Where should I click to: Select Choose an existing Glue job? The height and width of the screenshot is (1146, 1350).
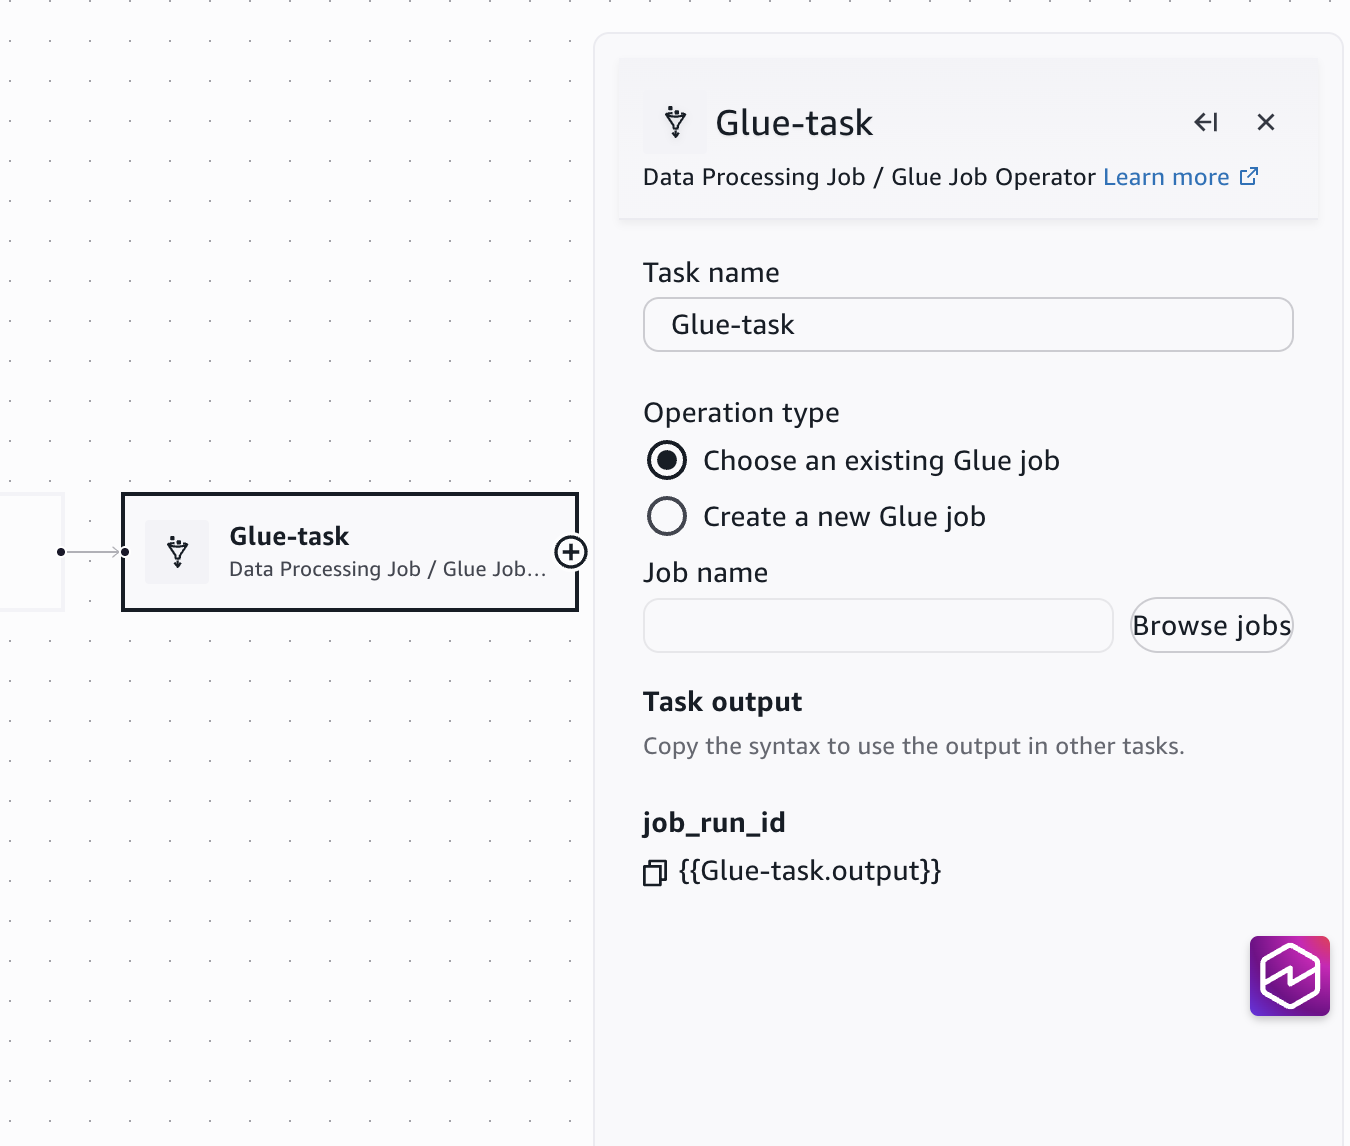[667, 461]
